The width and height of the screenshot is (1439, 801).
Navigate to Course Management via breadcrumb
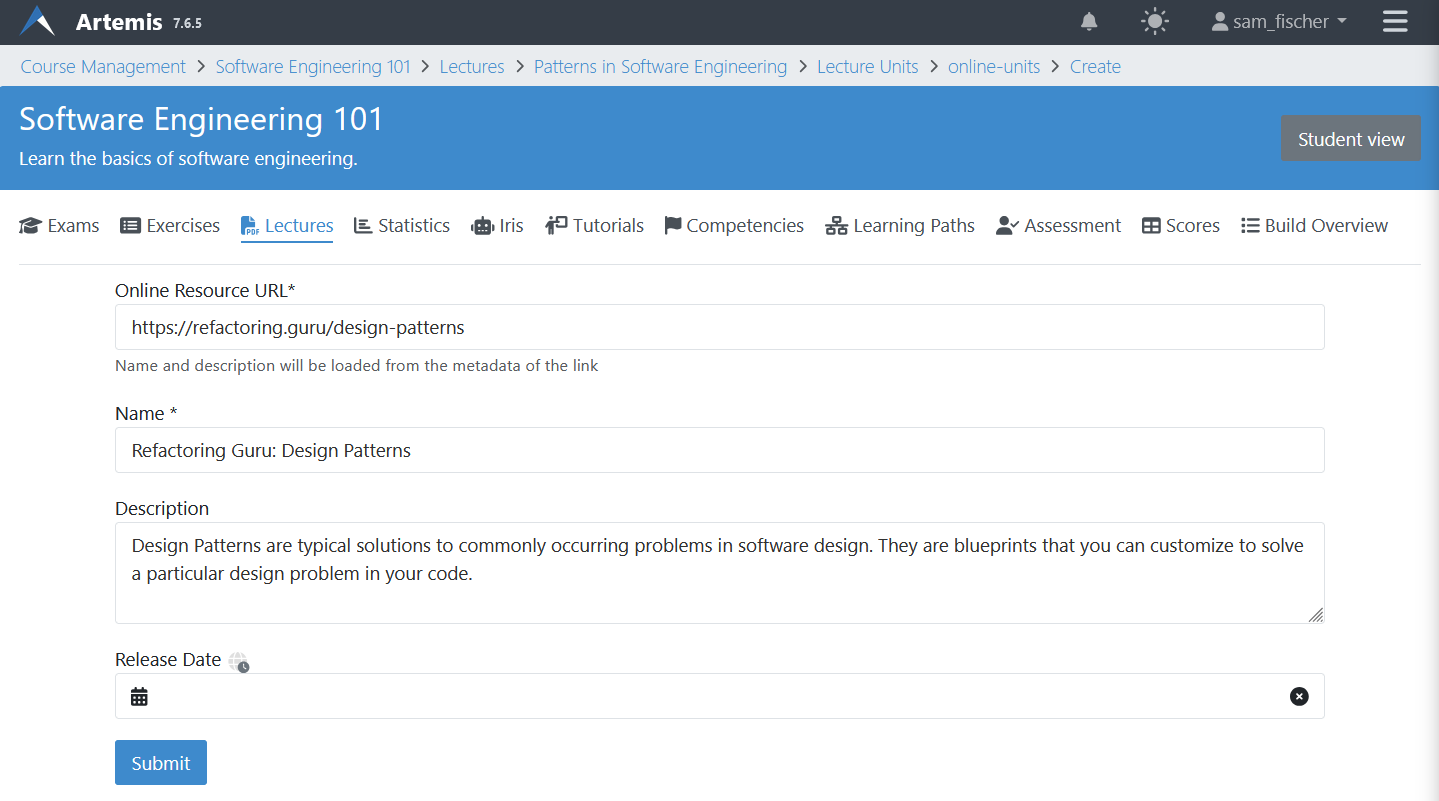(102, 66)
